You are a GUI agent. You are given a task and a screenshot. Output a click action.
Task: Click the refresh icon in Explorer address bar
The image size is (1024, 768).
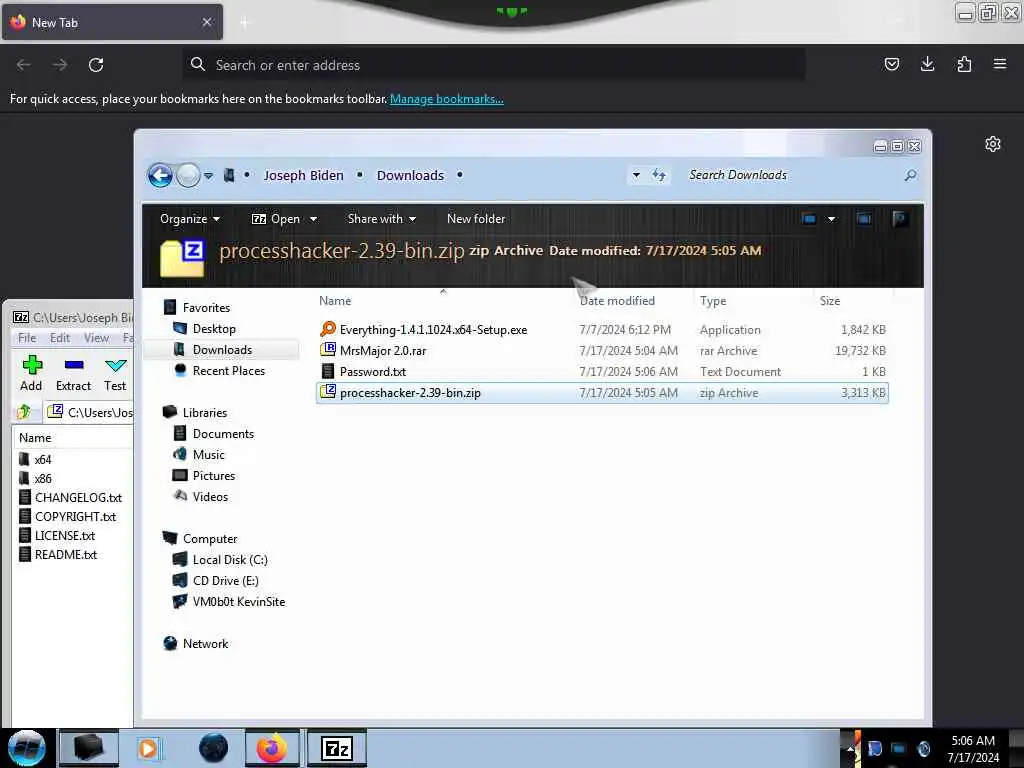click(658, 175)
